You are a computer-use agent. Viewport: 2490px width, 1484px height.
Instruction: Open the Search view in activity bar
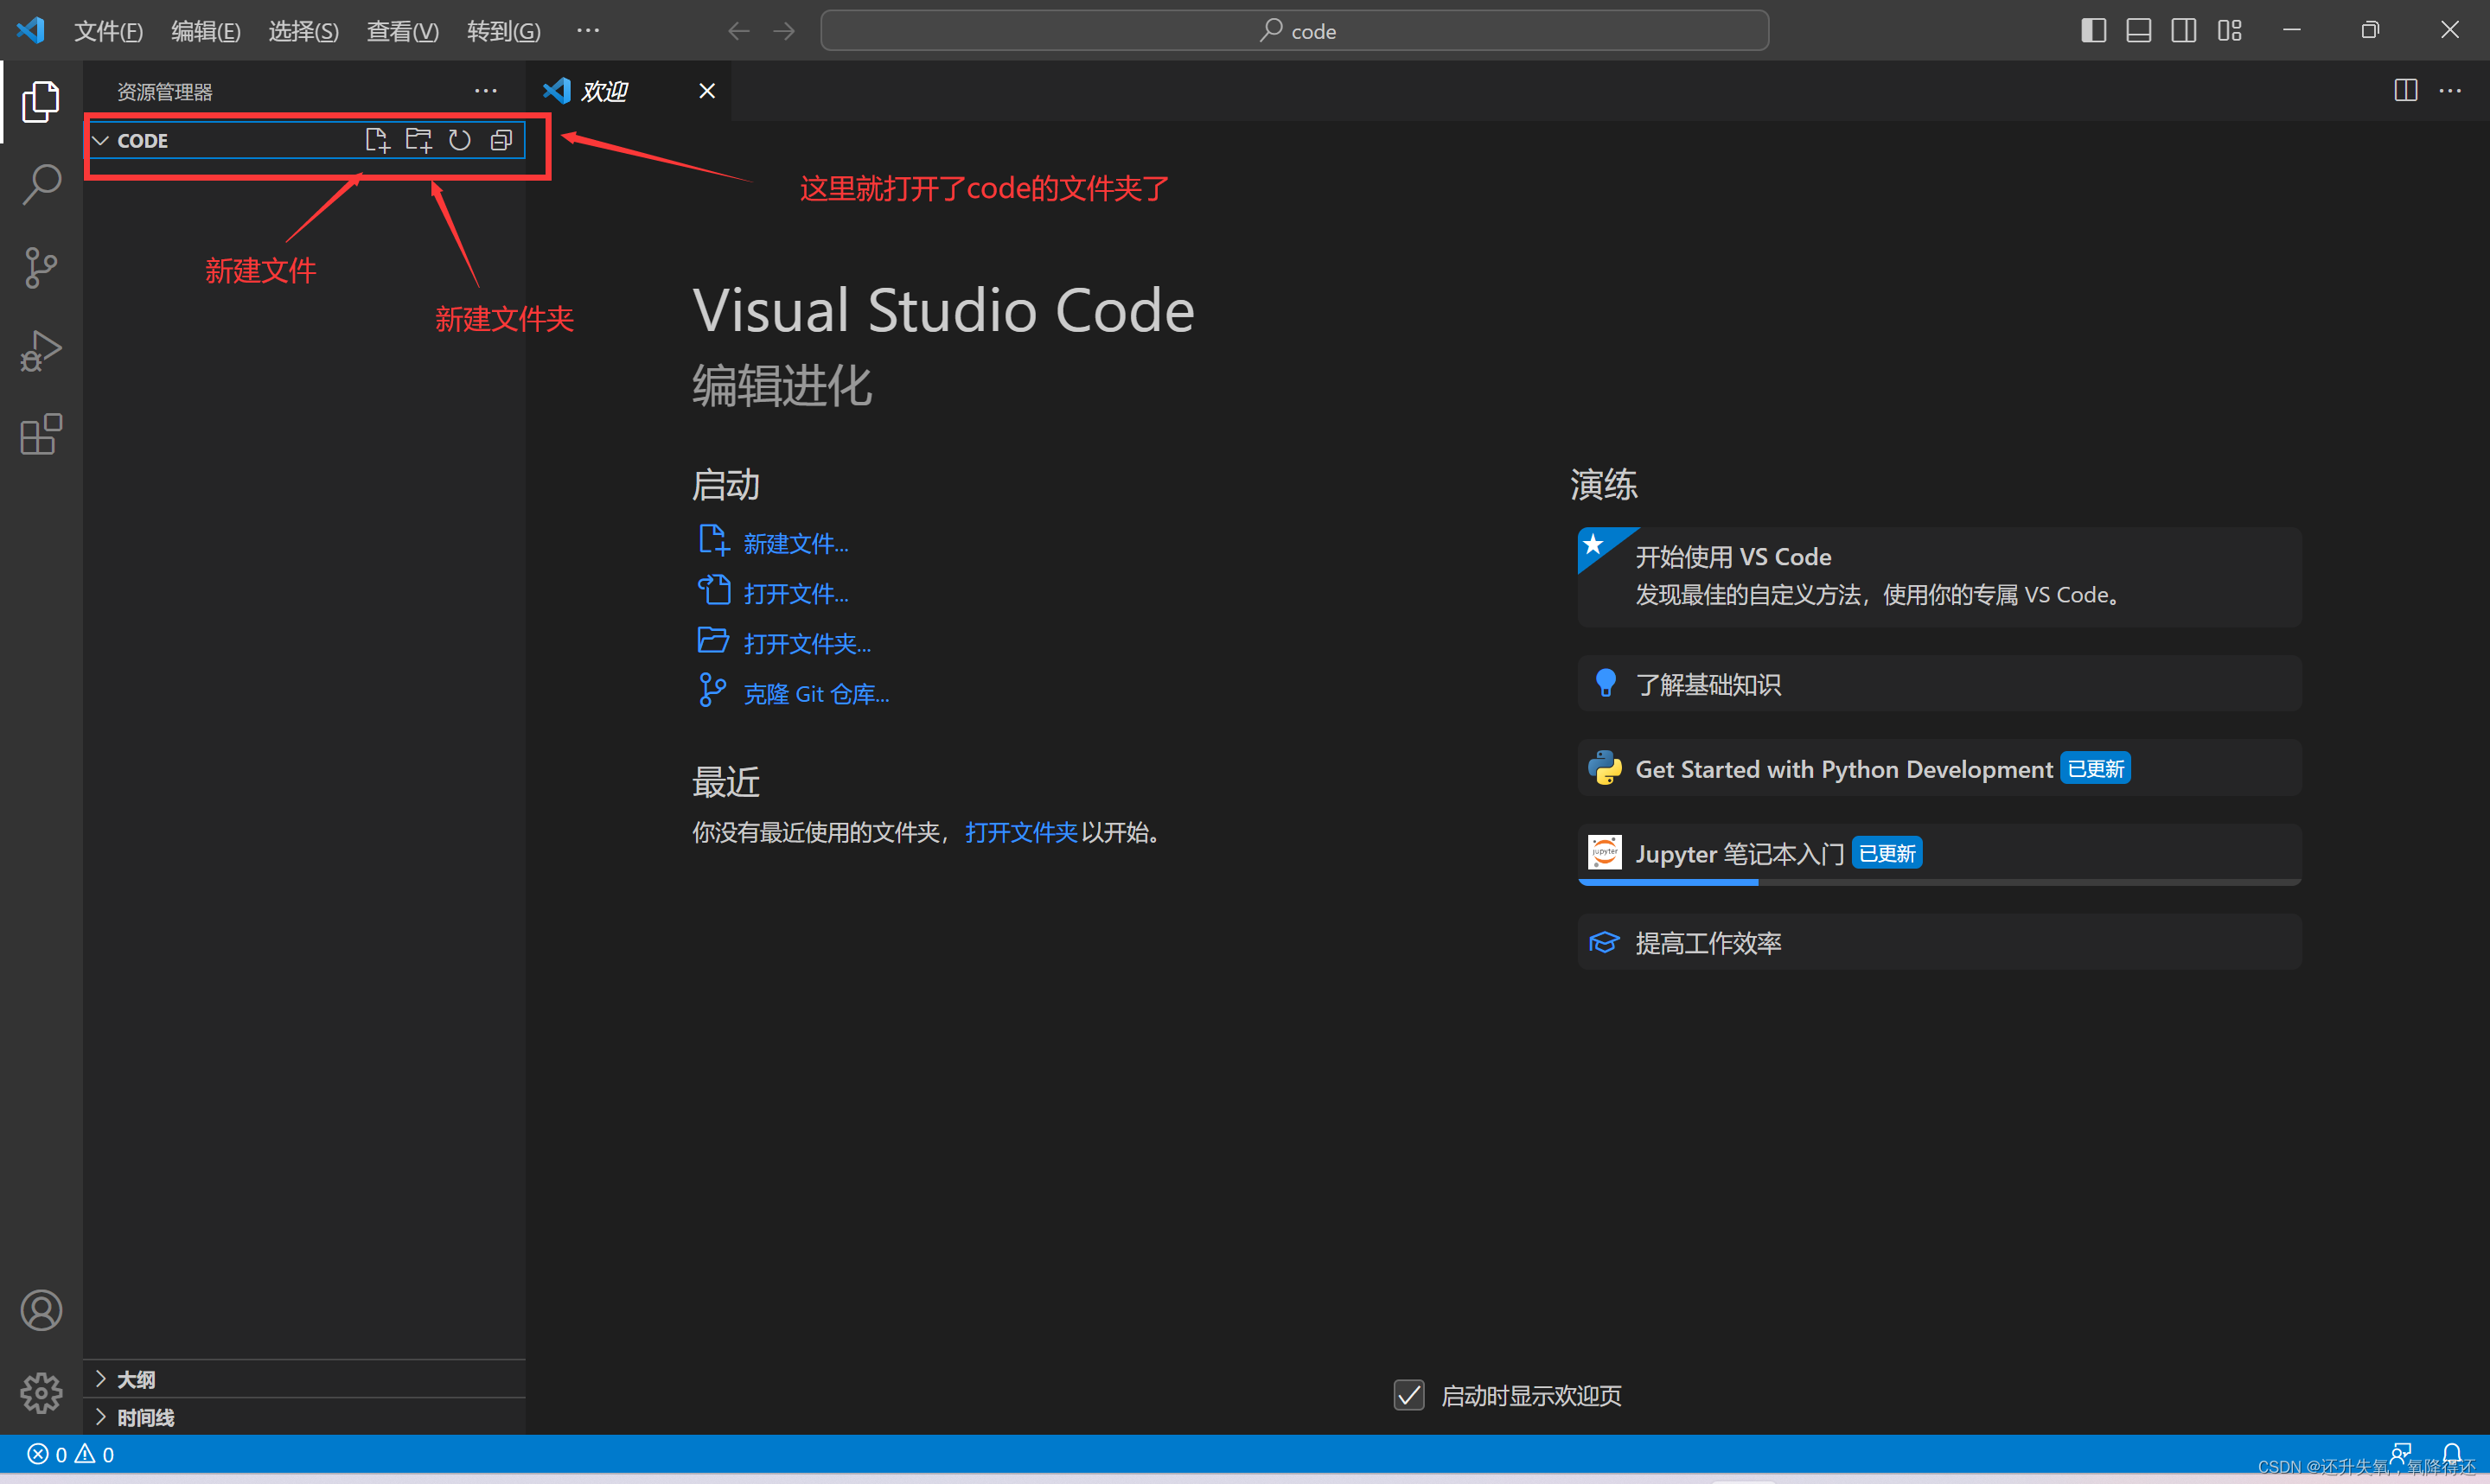coord(41,184)
